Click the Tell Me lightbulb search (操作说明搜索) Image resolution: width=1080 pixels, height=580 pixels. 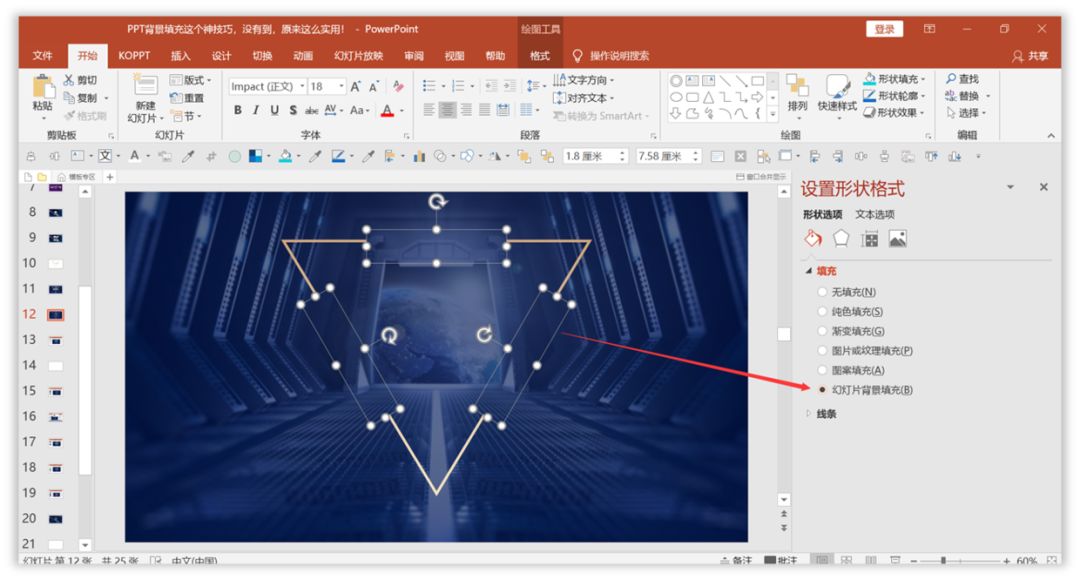610,56
